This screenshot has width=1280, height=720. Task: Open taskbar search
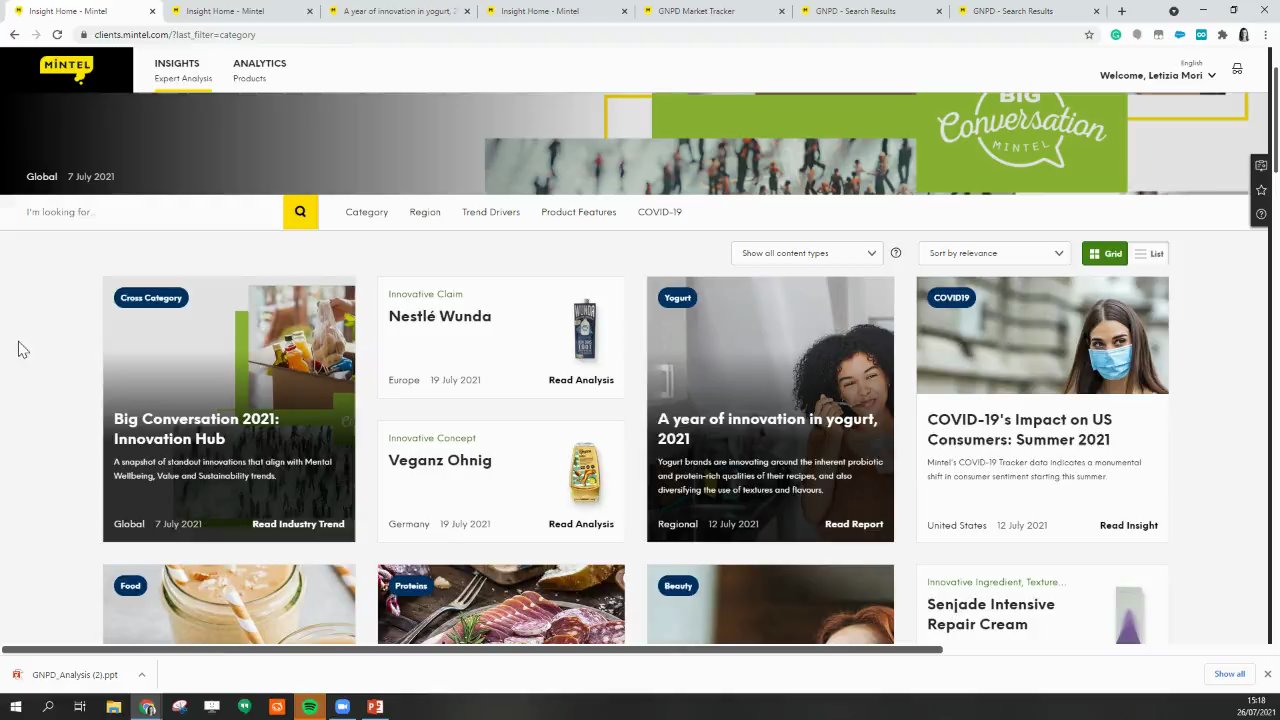[48, 707]
